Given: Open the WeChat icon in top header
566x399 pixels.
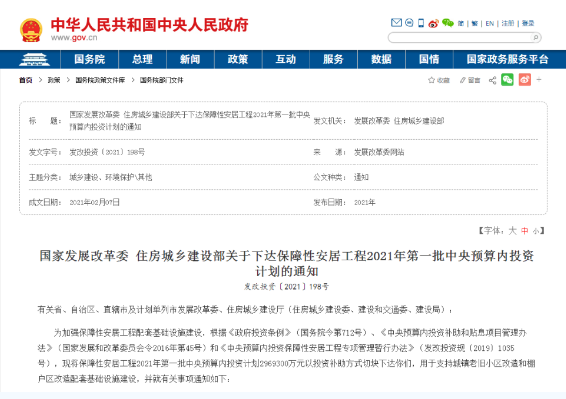Looking at the screenshot, I should point(448,23).
